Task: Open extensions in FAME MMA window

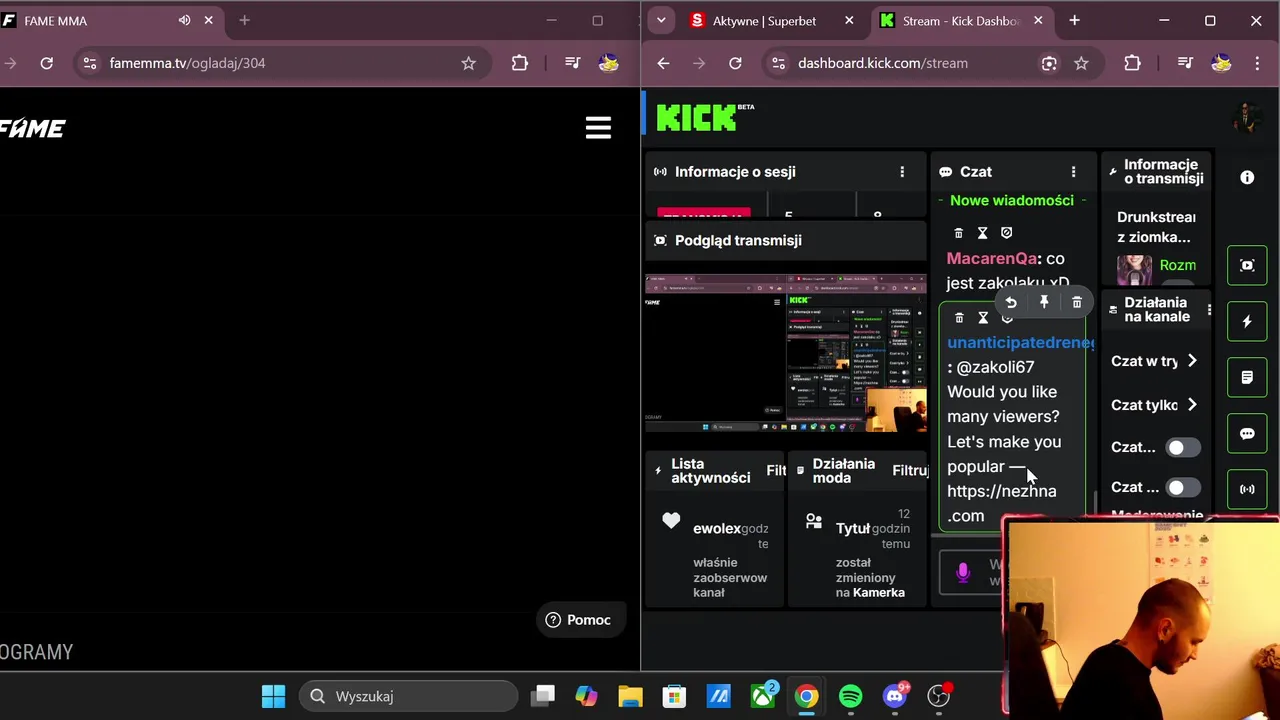Action: point(519,63)
